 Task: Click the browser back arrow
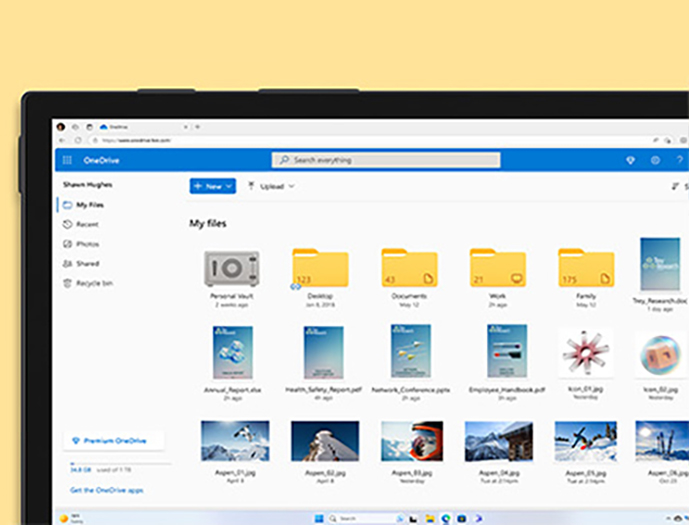(62, 140)
